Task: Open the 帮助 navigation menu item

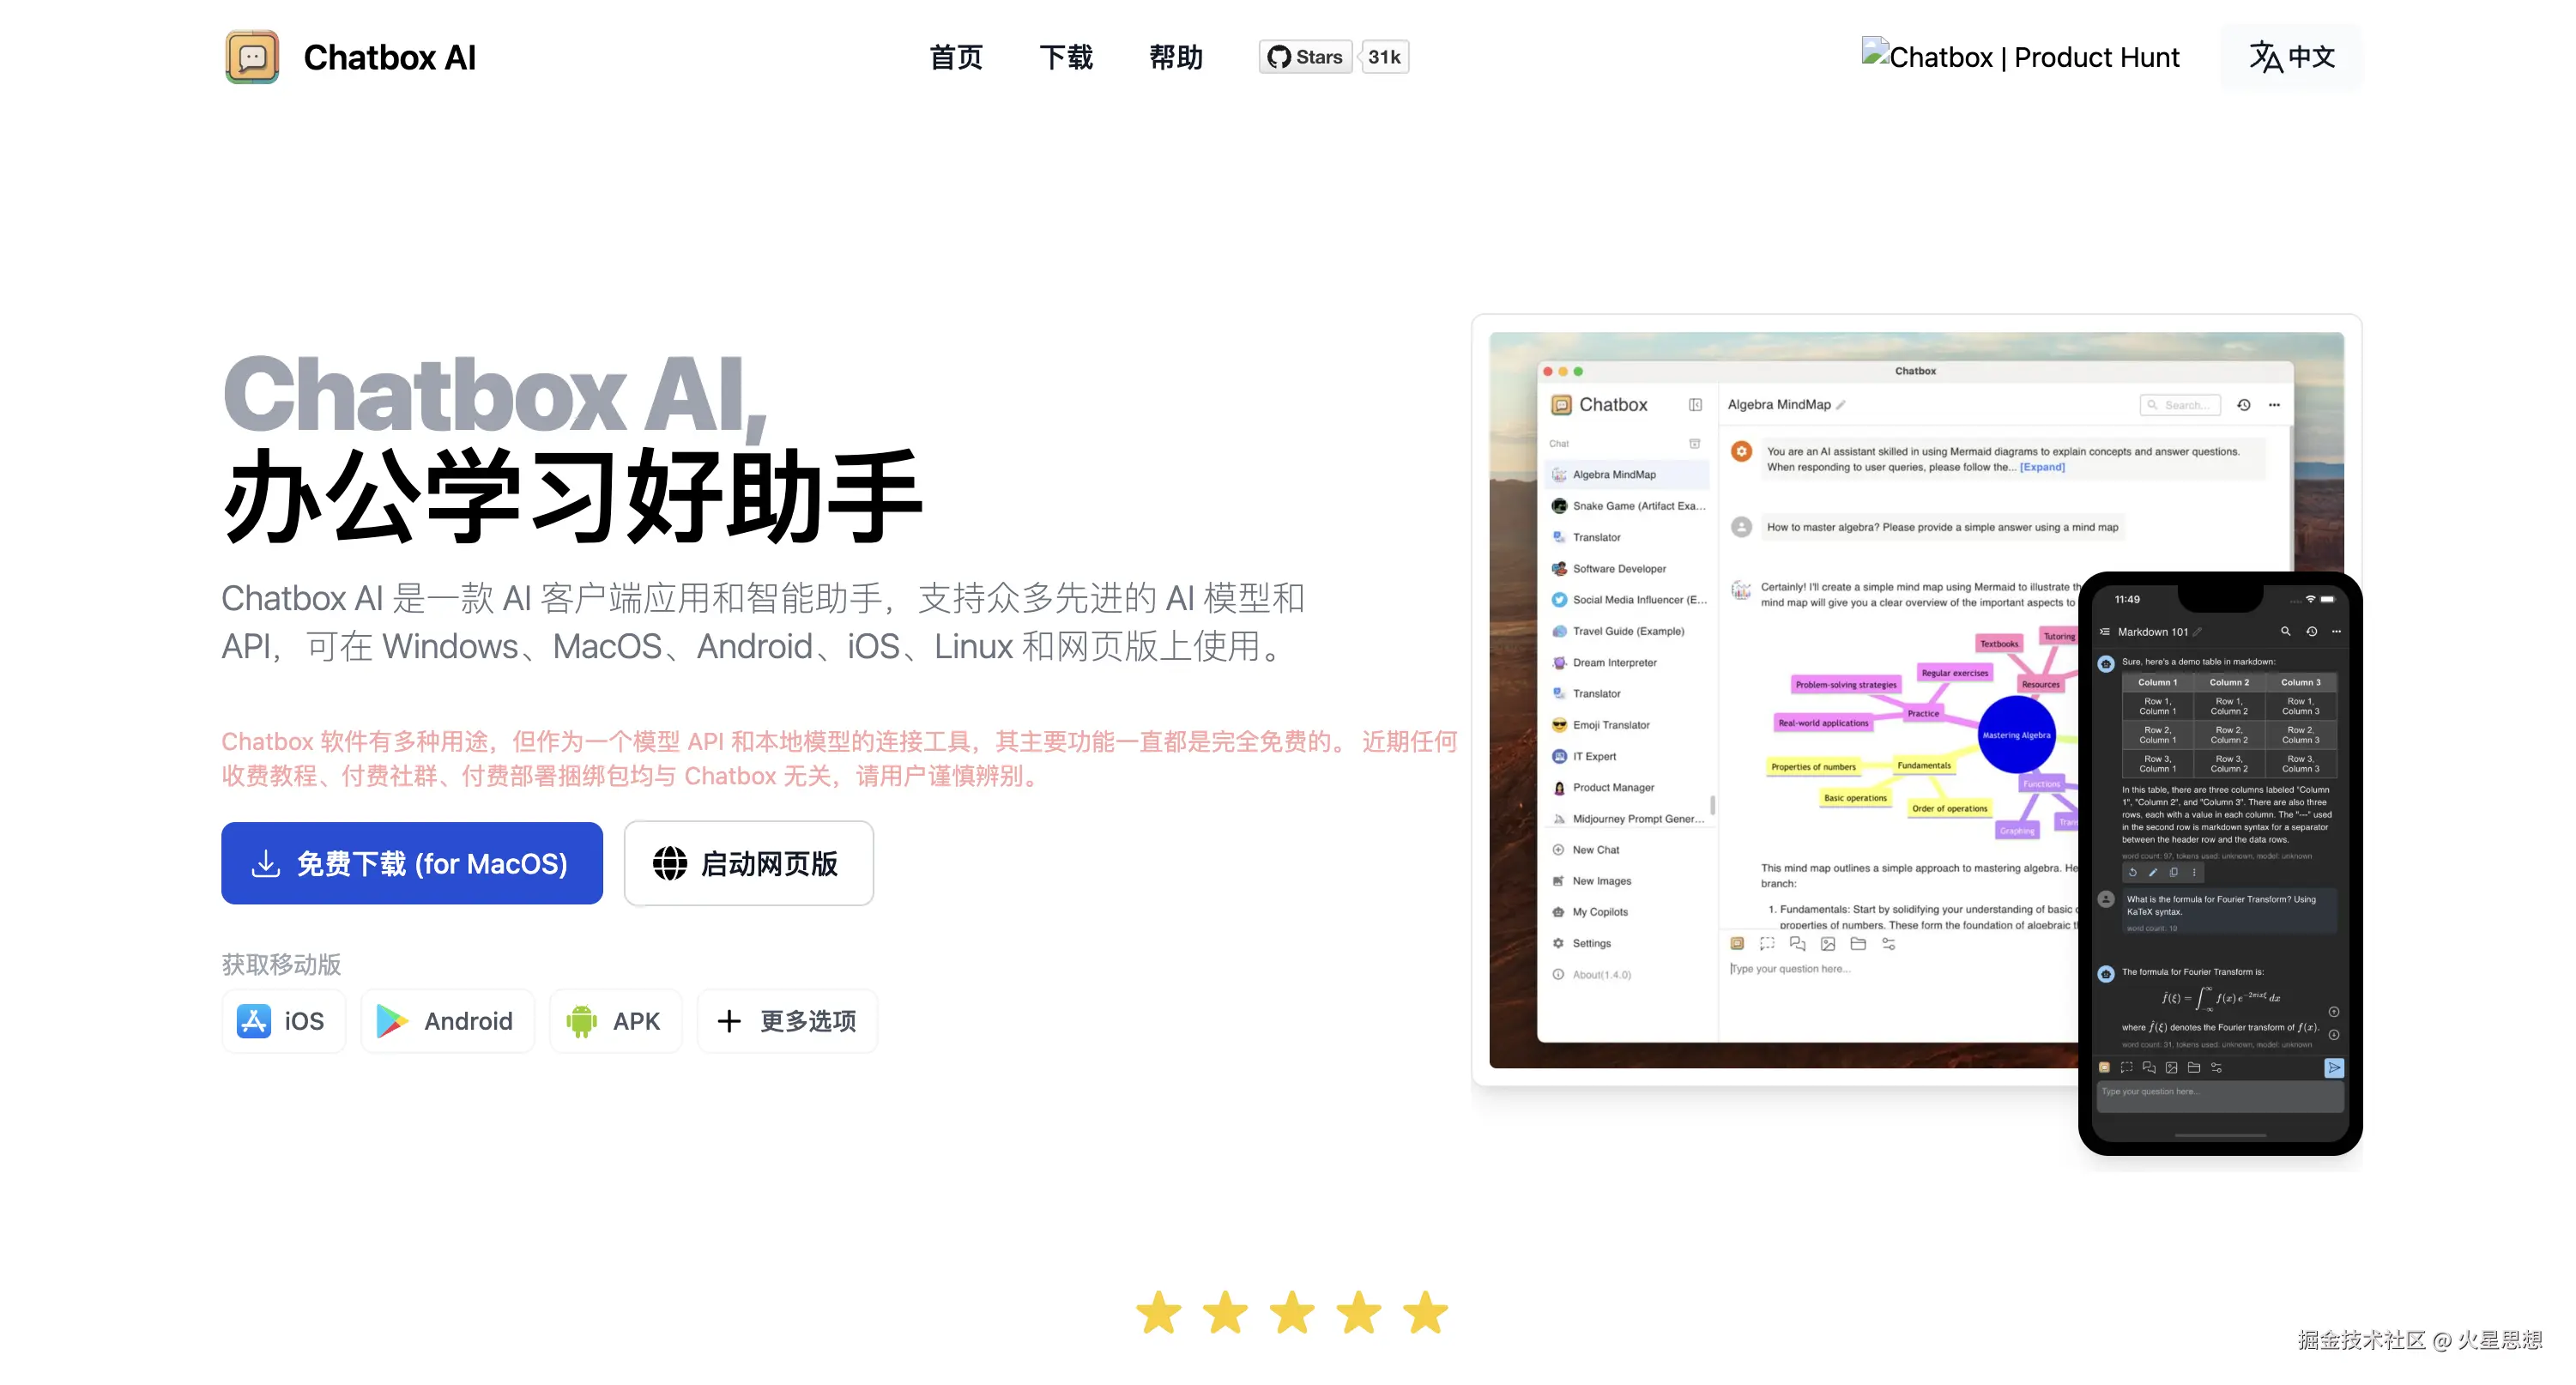Action: coord(1176,57)
